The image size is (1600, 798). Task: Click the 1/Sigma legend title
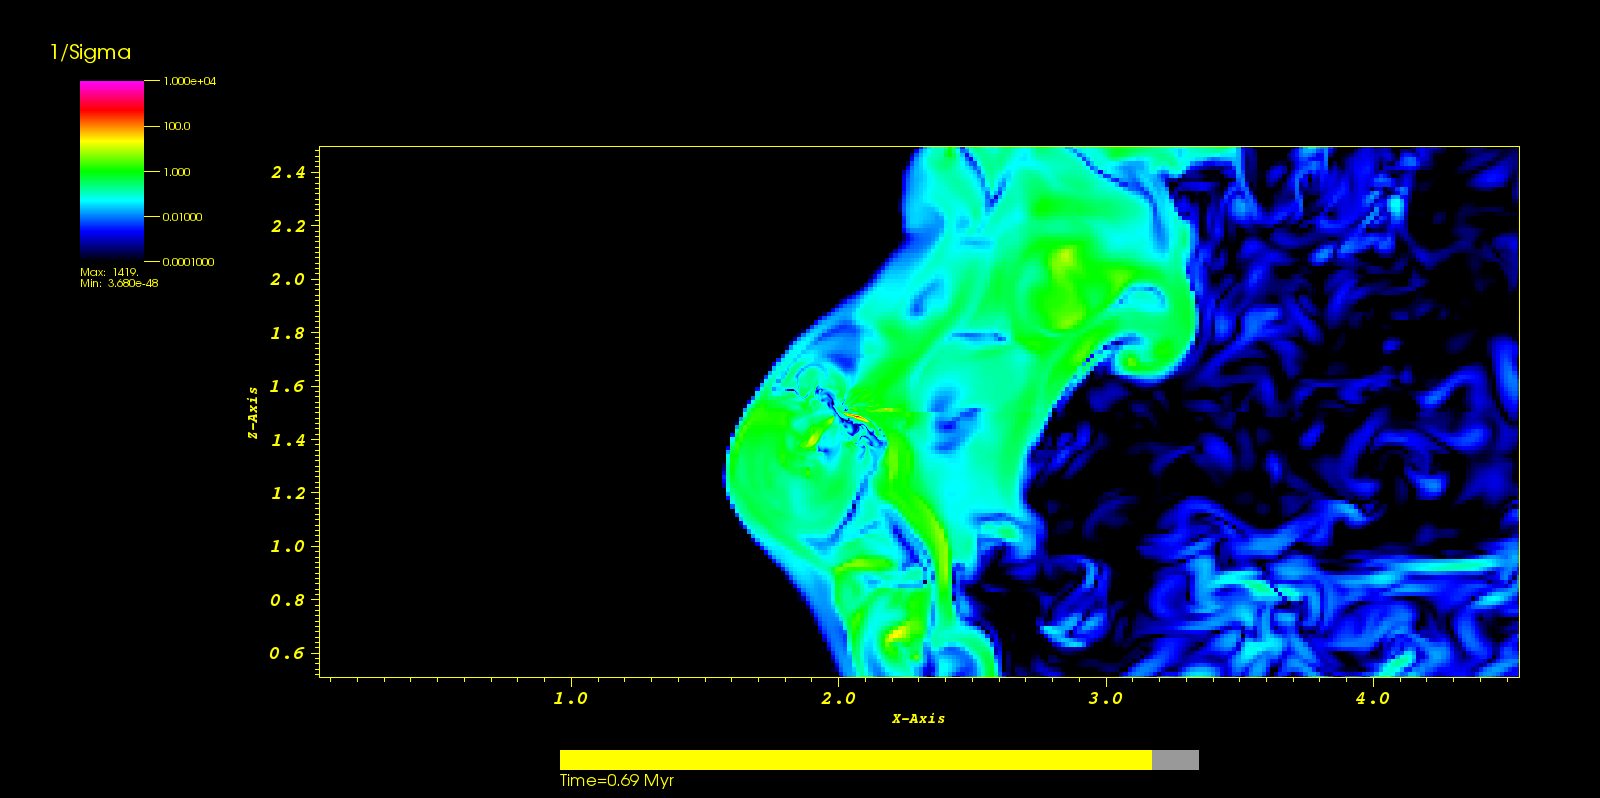[91, 53]
